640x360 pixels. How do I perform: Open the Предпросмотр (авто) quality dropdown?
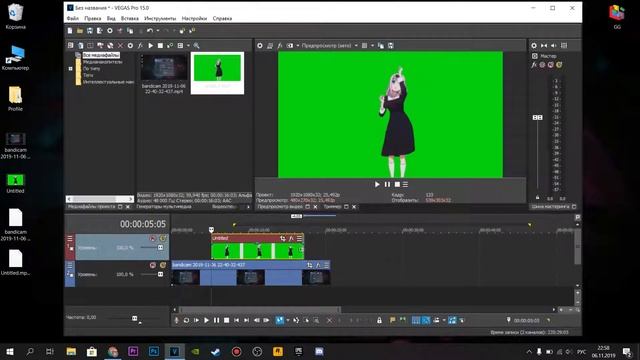click(329, 46)
